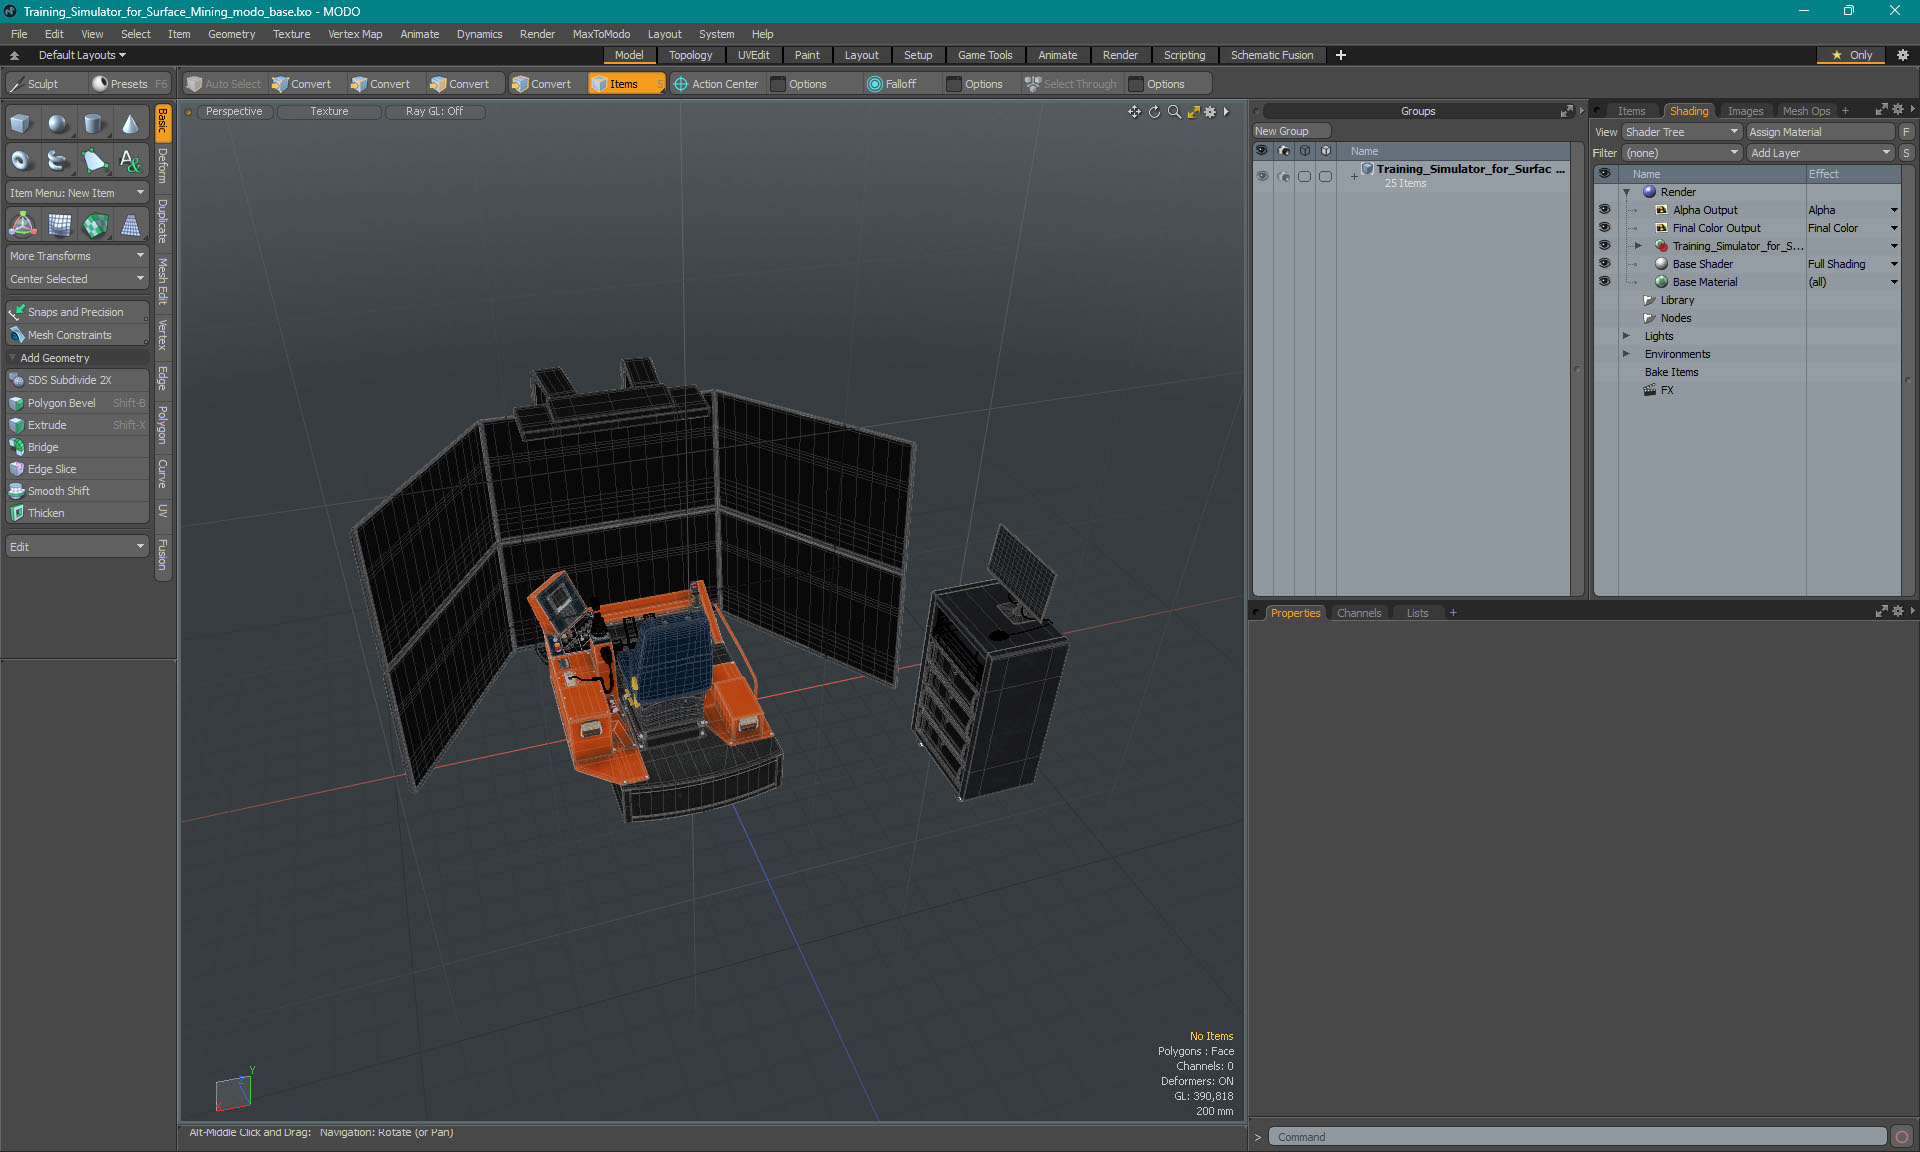
Task: Click the Action Center icon
Action: click(x=681, y=84)
